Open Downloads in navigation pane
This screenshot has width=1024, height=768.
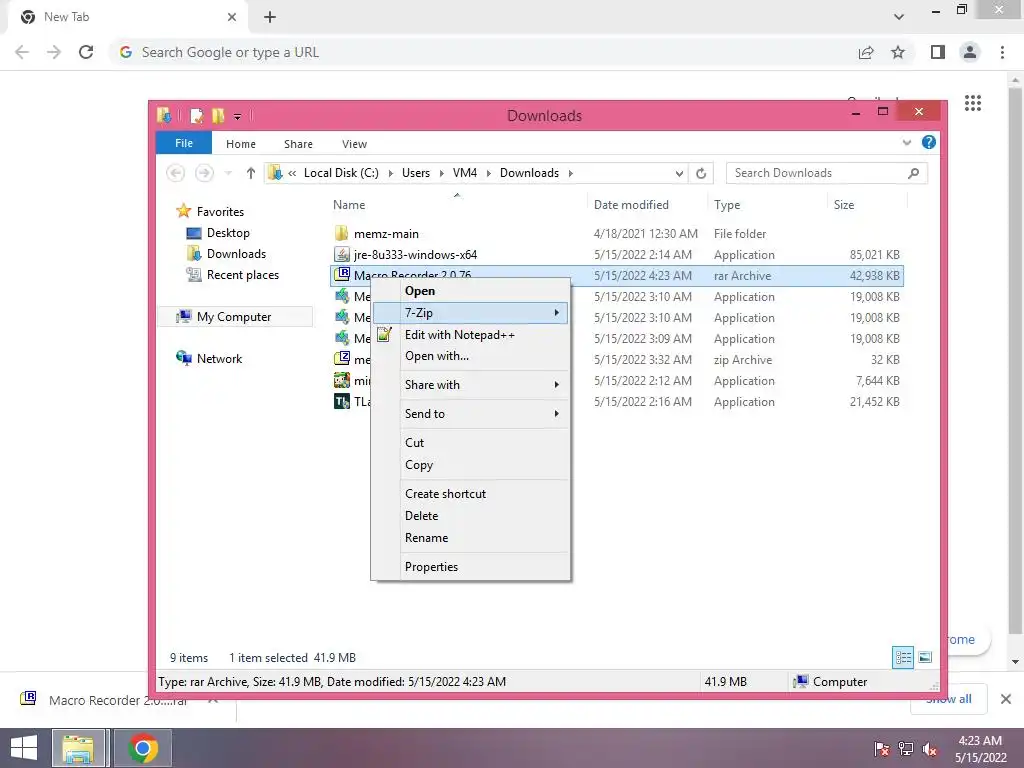(236, 253)
